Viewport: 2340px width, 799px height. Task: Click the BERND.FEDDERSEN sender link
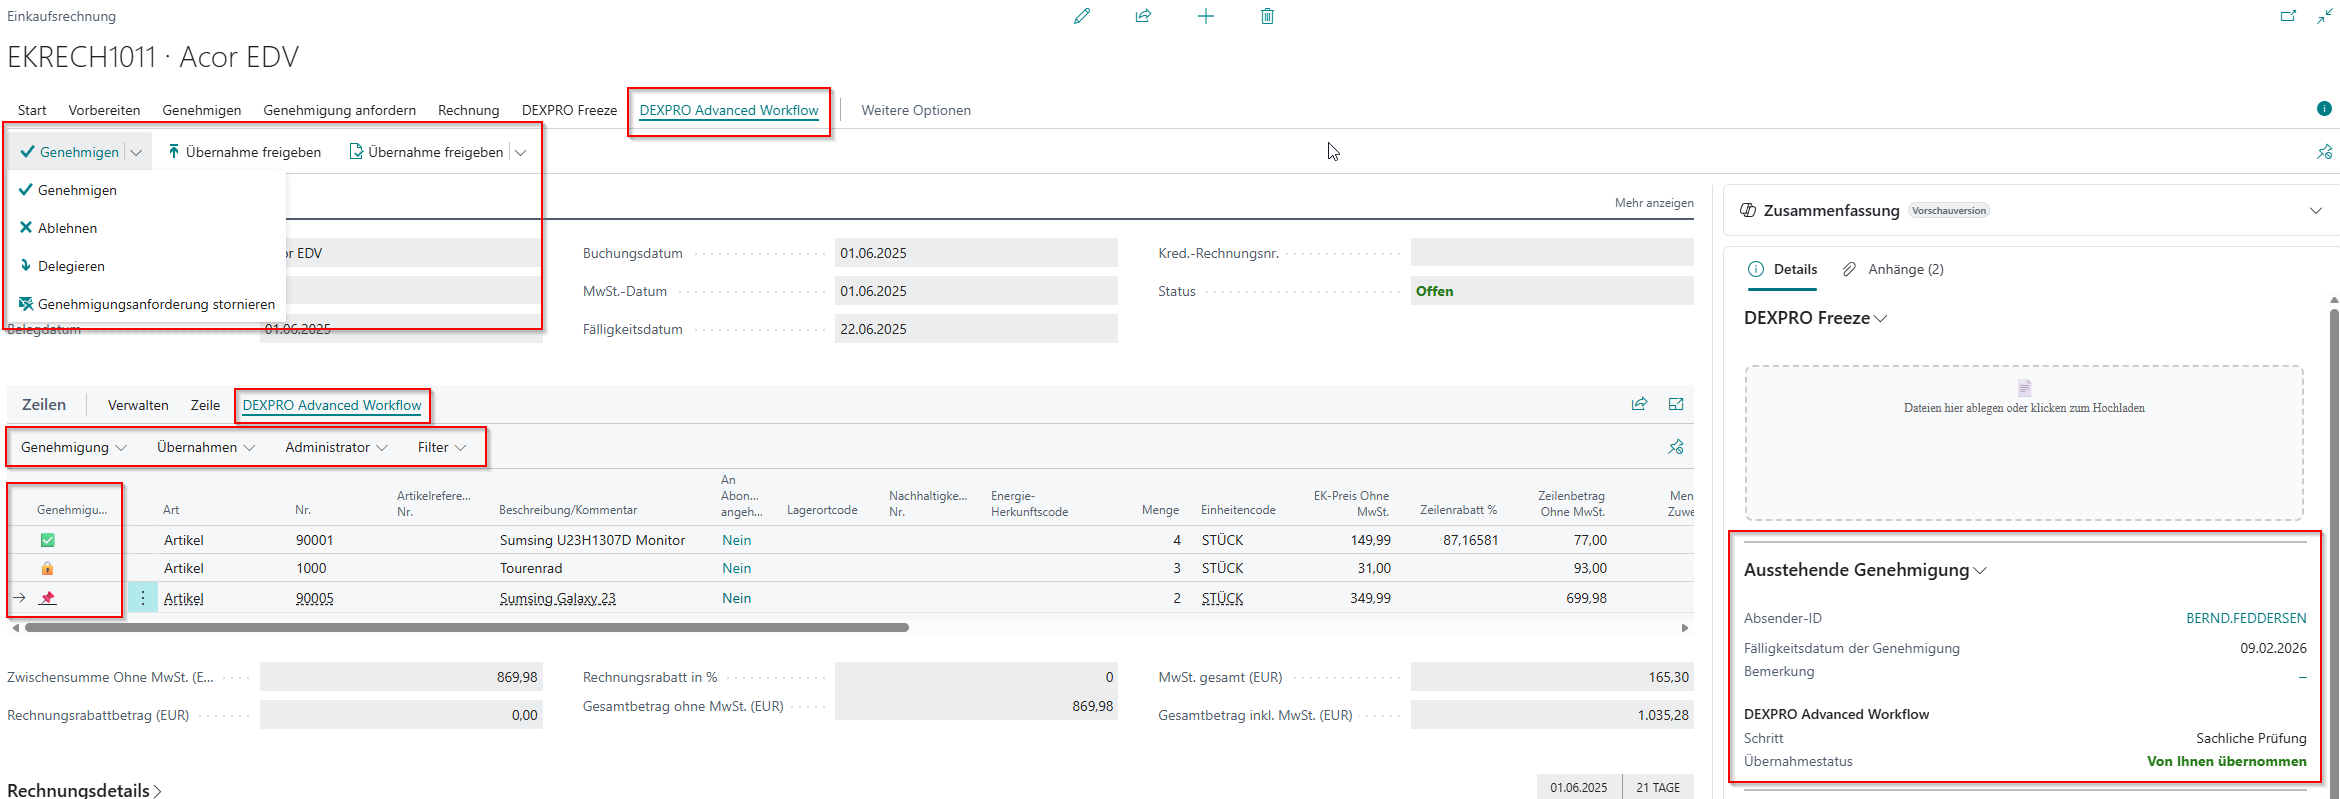(x=2245, y=618)
